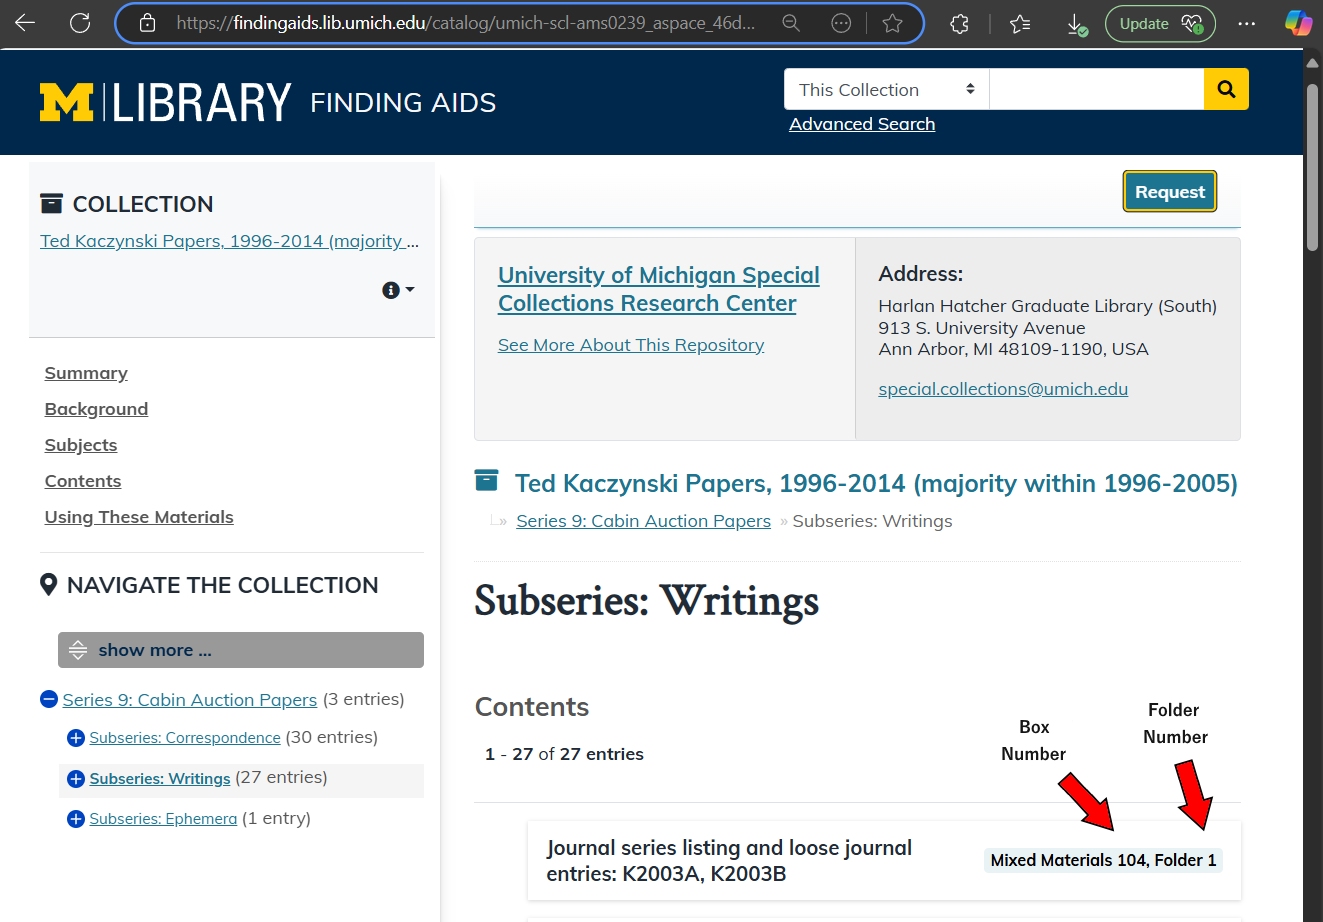View site info via the lock icon

(147, 23)
